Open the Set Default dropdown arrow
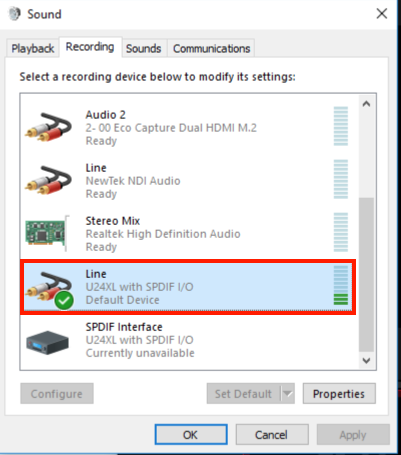The width and height of the screenshot is (401, 455). coord(287,394)
